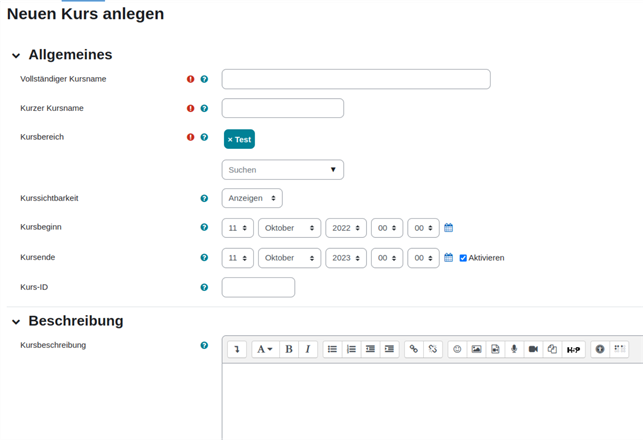Show more editor toolbar buttons
Image resolution: width=643 pixels, height=440 pixels.
(x=237, y=349)
